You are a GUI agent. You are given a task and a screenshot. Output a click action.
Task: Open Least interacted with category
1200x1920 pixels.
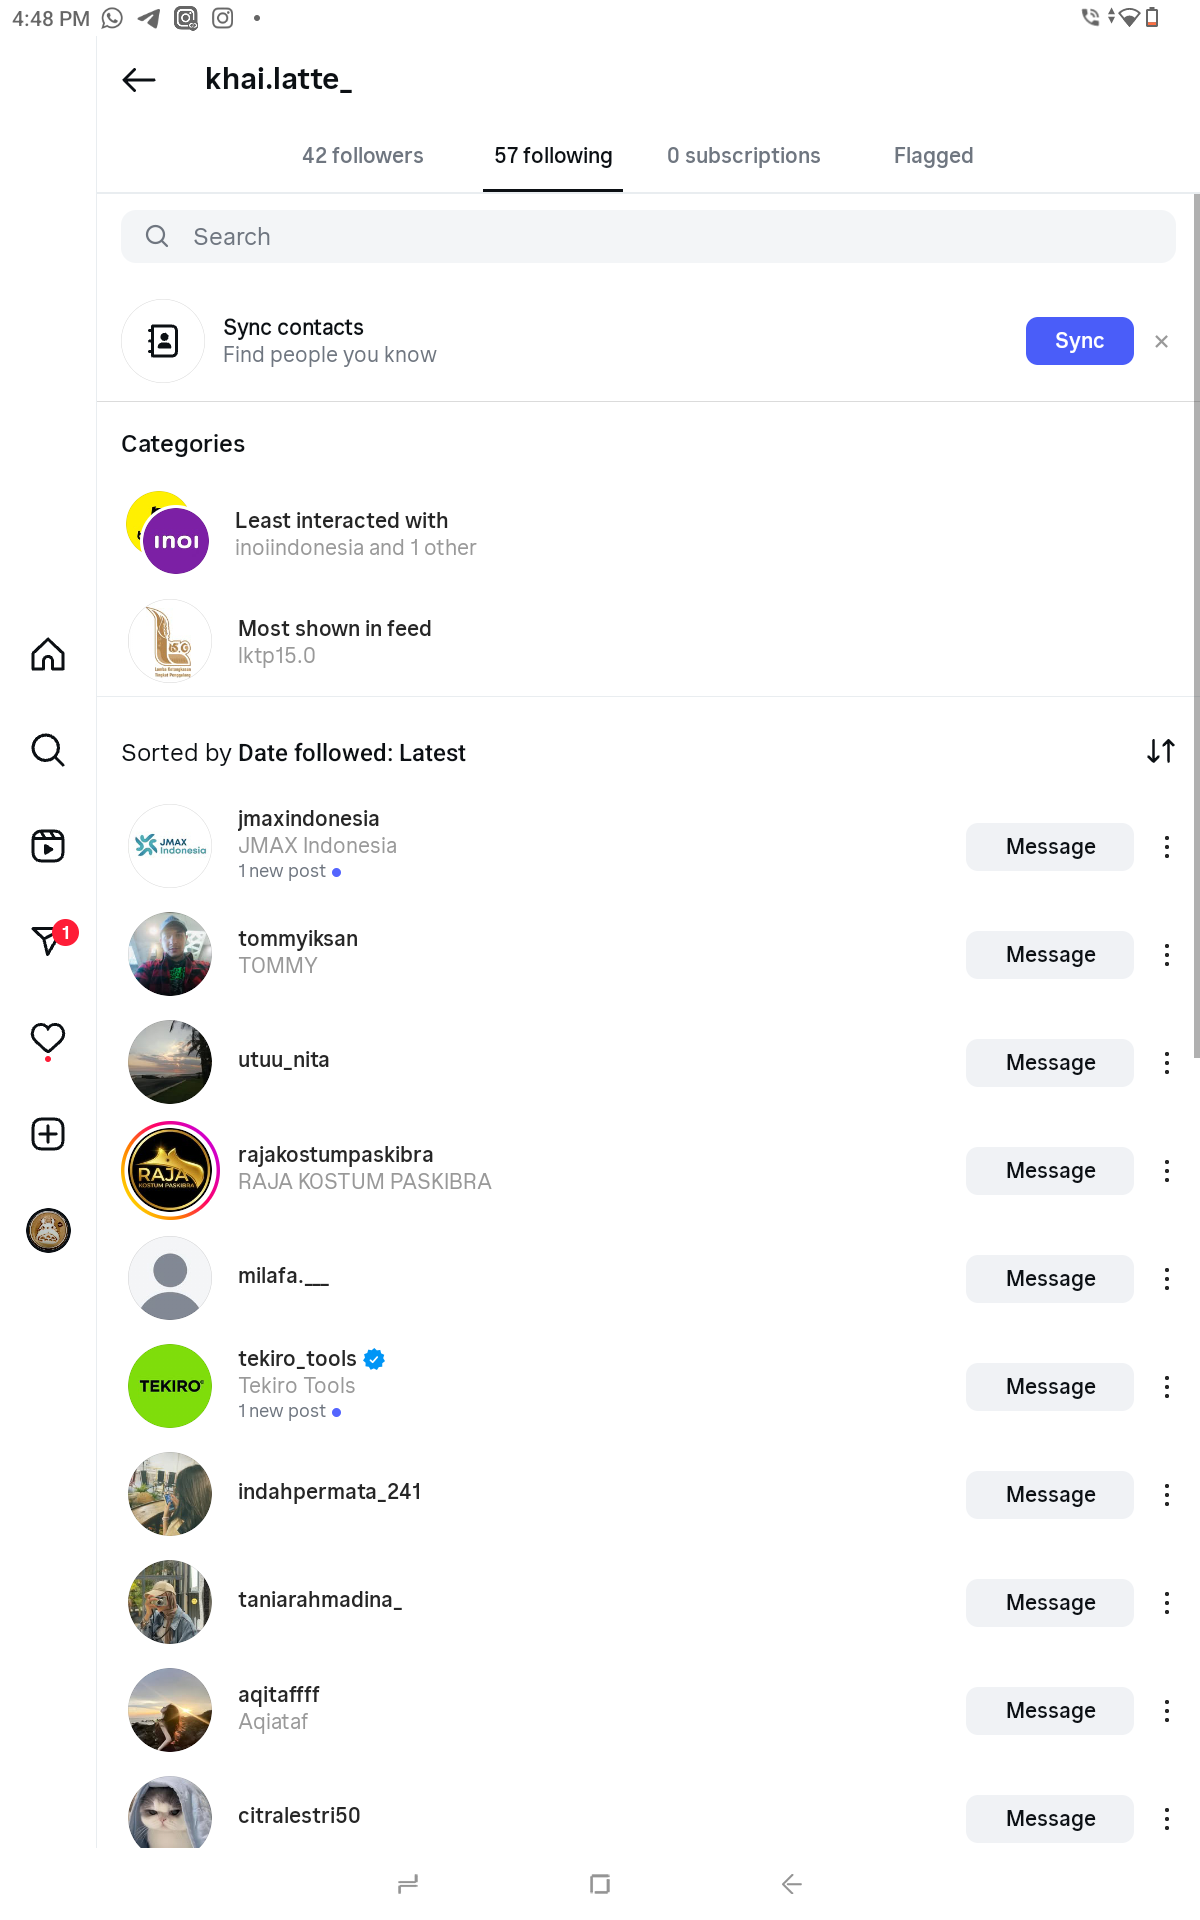340,534
